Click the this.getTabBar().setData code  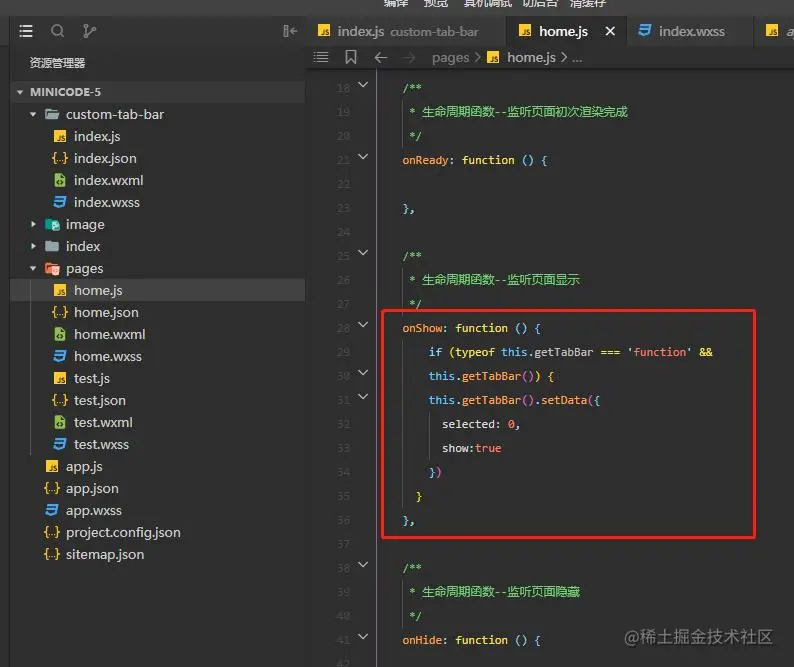tap(514, 400)
